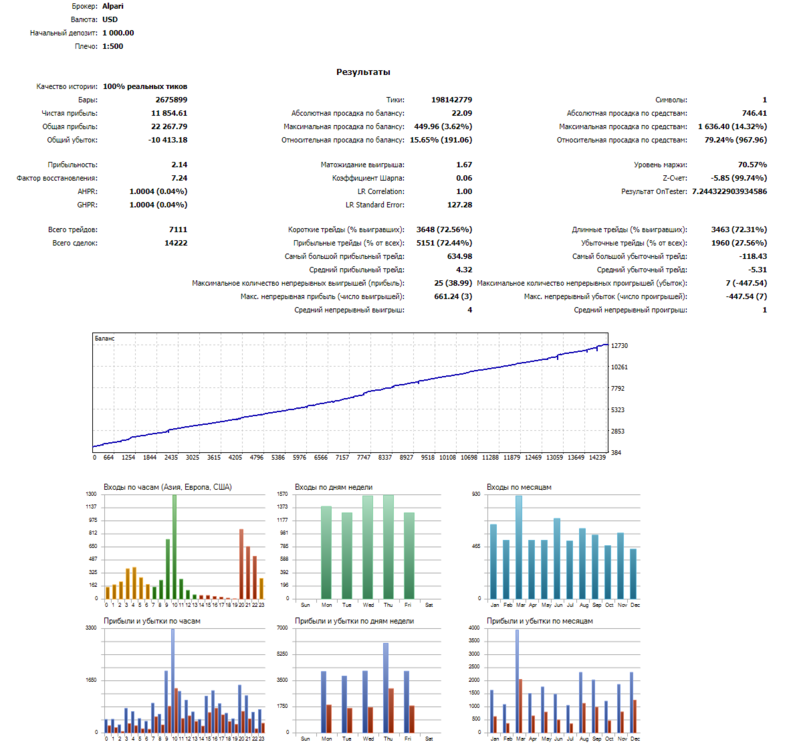
Task: Select max consecutive loss "-447.54 (7)"
Action: point(746,296)
